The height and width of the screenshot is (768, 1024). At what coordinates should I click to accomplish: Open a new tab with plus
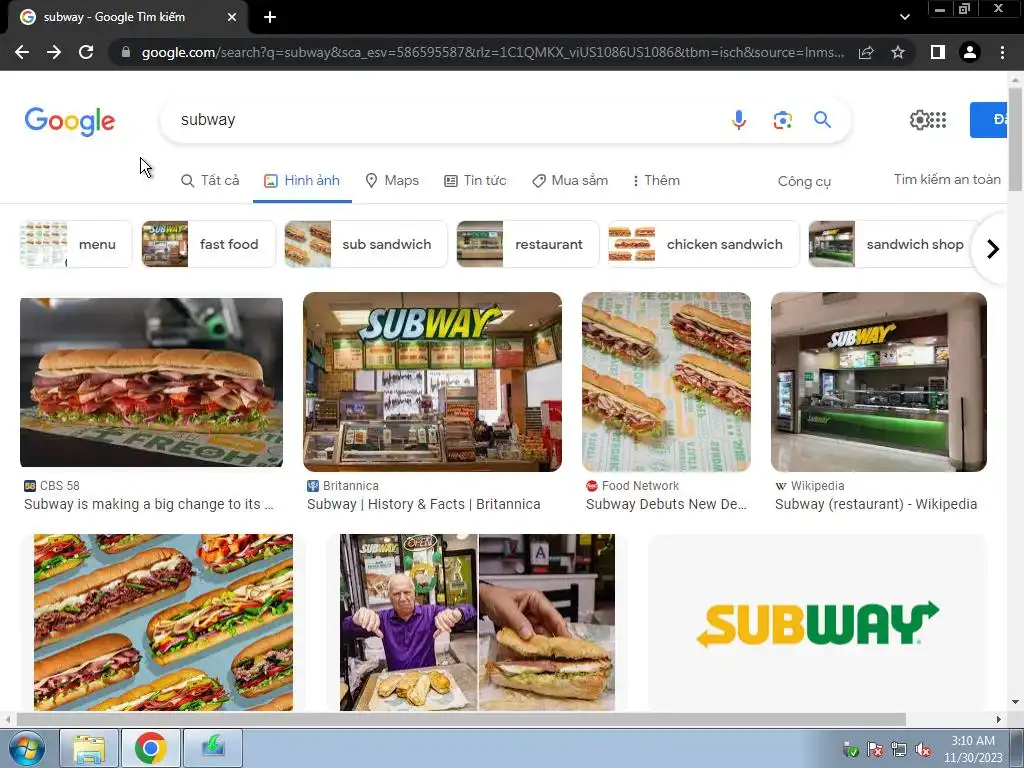click(x=270, y=17)
